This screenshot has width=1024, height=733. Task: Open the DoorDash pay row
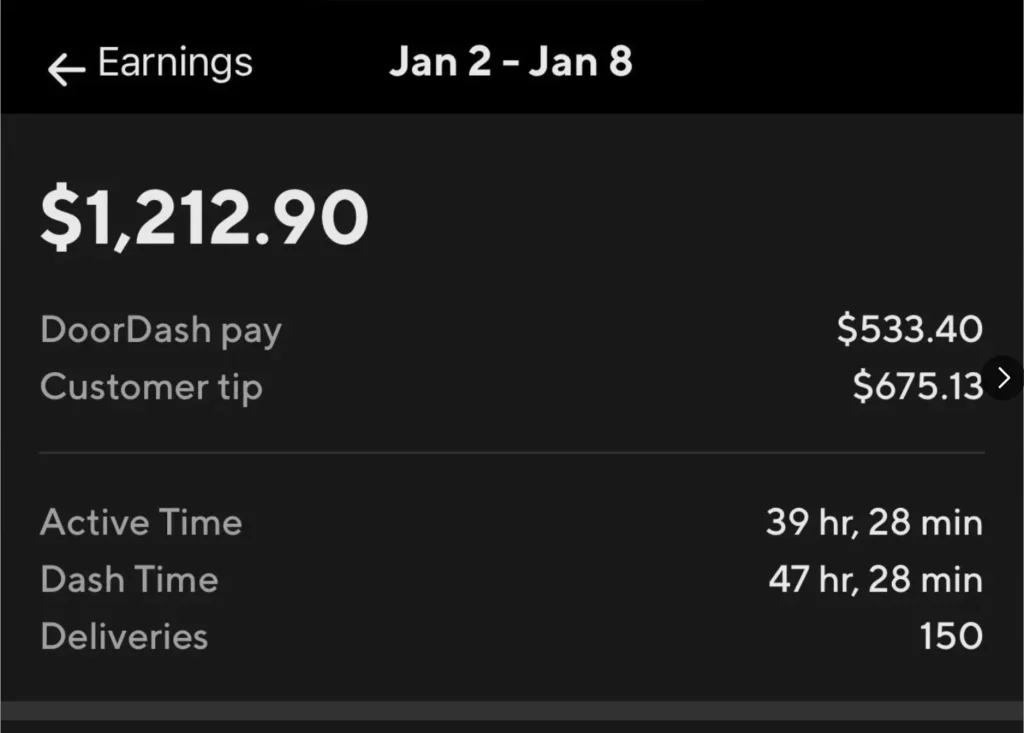511,329
